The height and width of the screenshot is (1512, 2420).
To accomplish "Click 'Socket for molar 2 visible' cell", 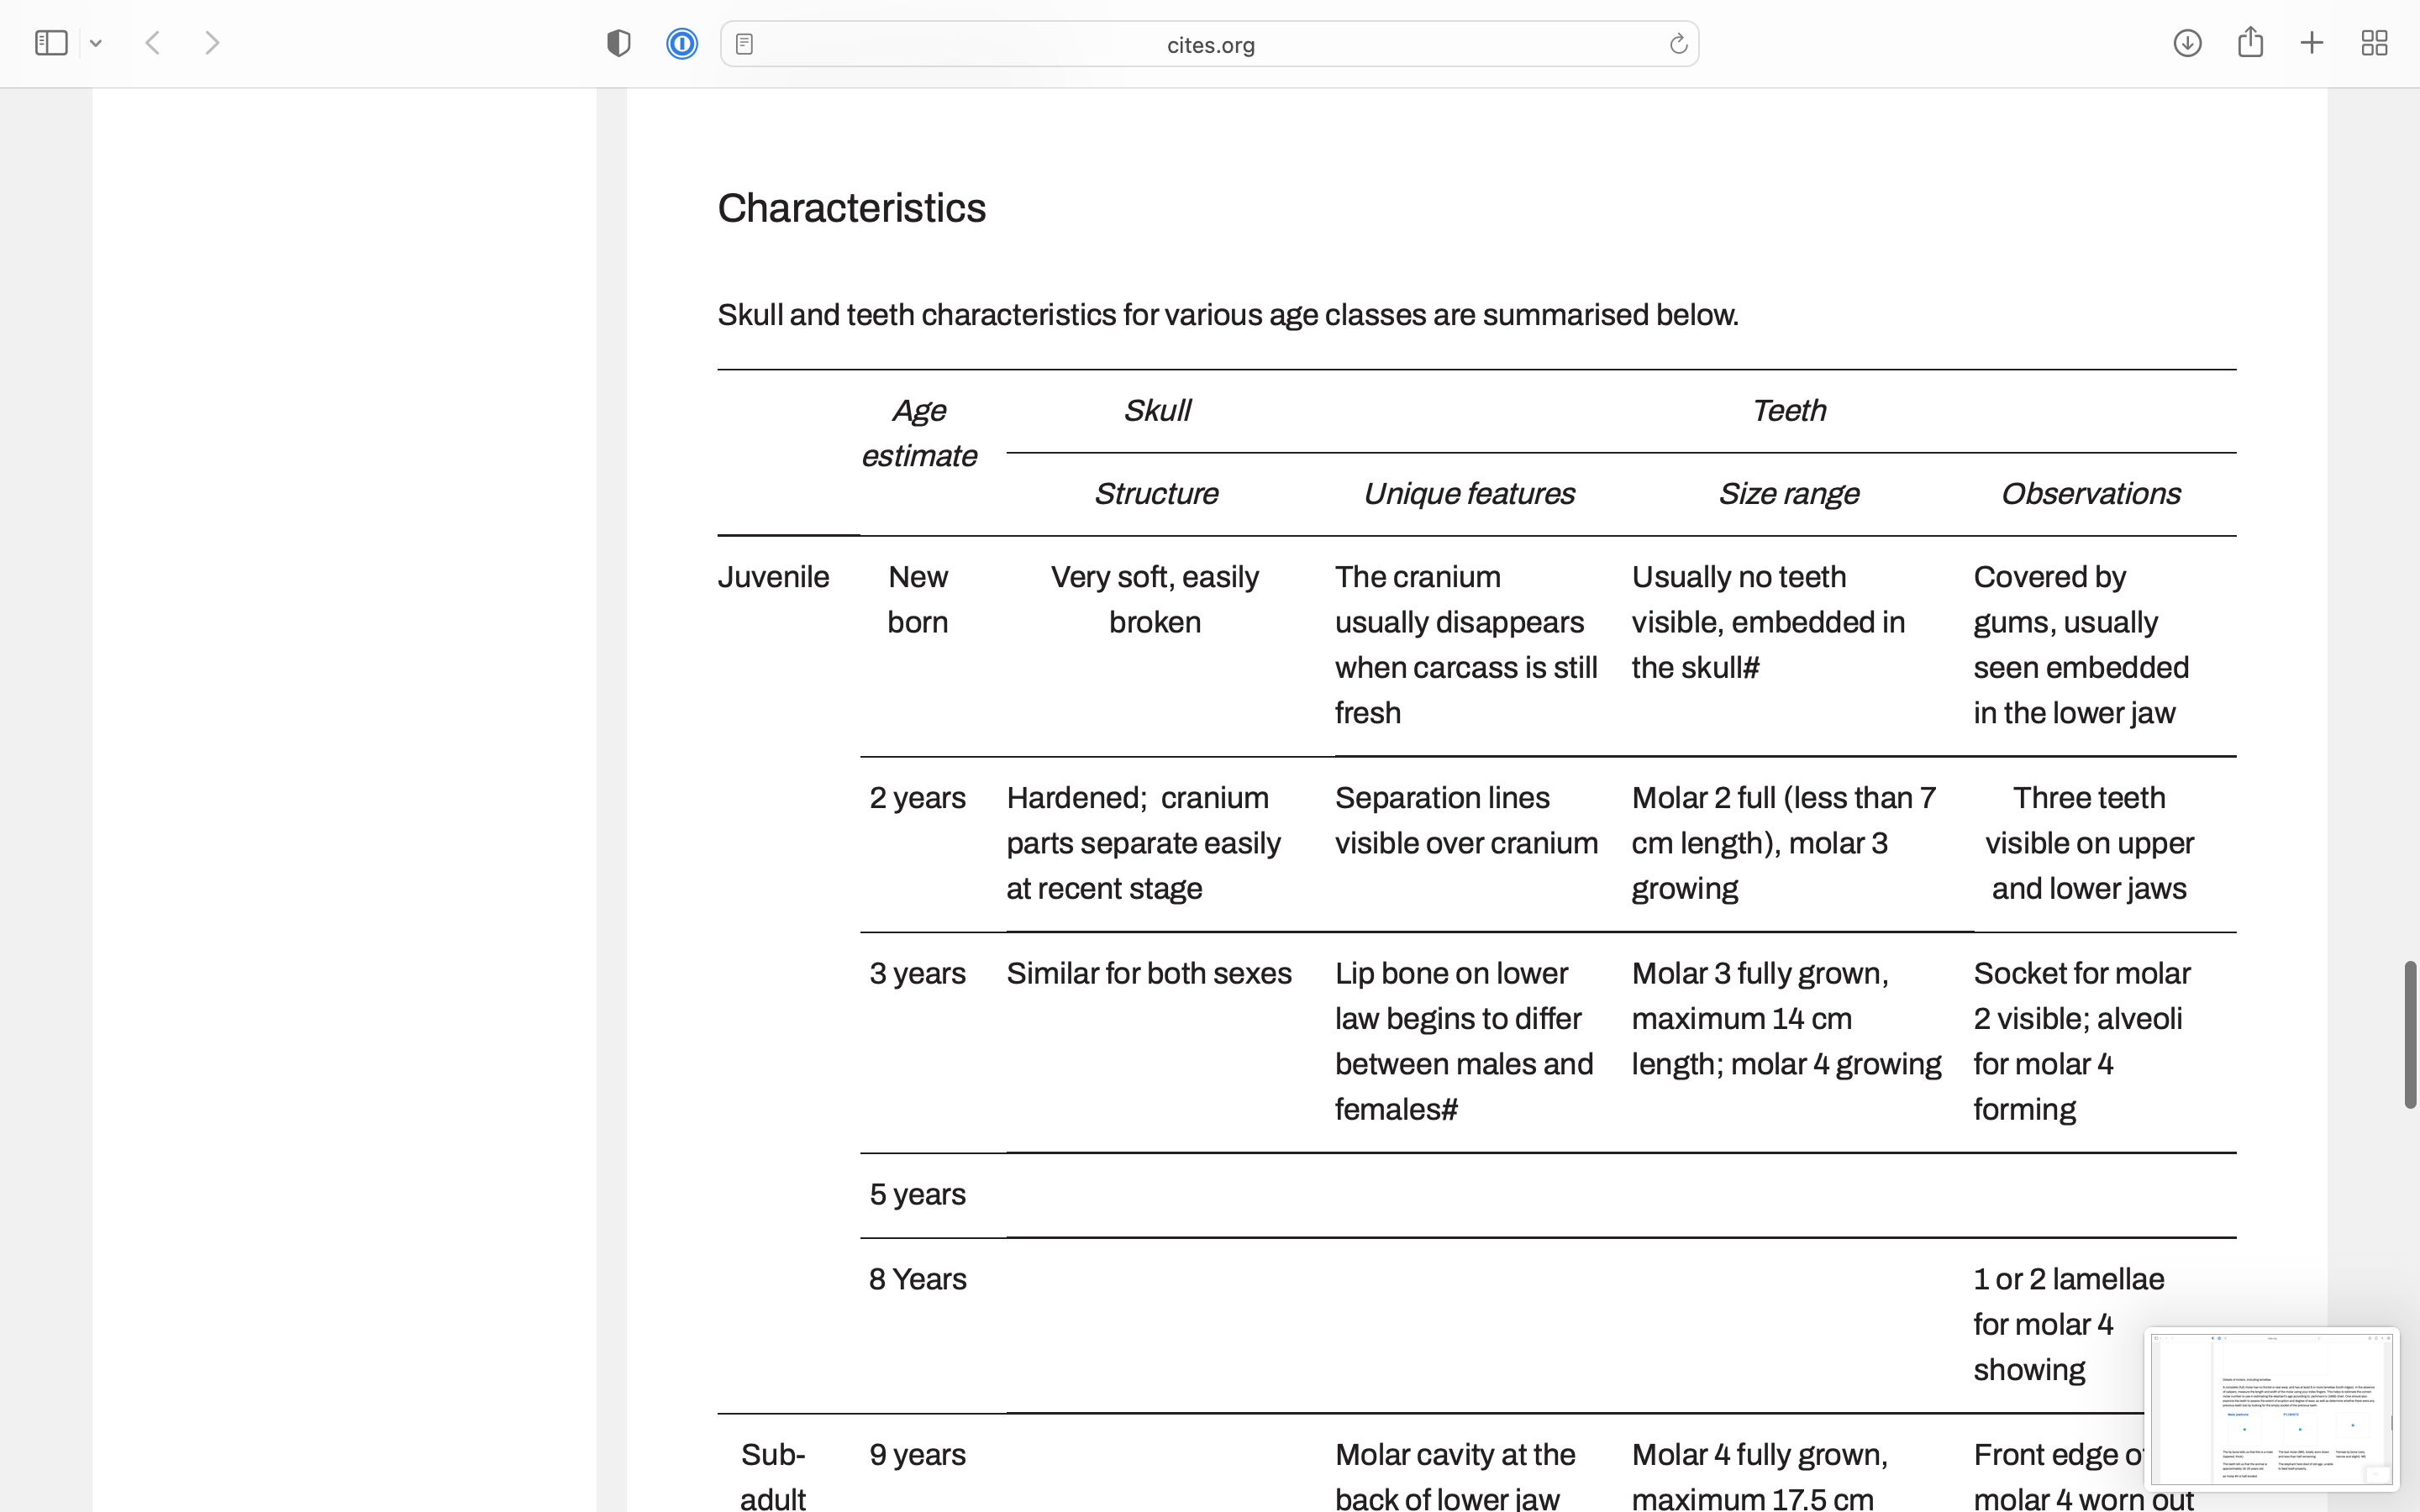I will pos(2082,1041).
